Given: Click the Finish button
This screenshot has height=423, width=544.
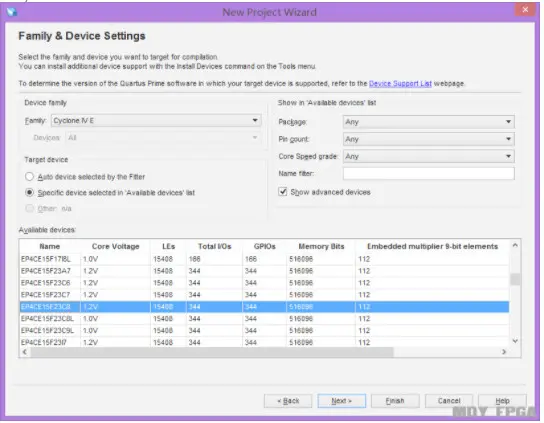Looking at the screenshot, I should [x=395, y=401].
